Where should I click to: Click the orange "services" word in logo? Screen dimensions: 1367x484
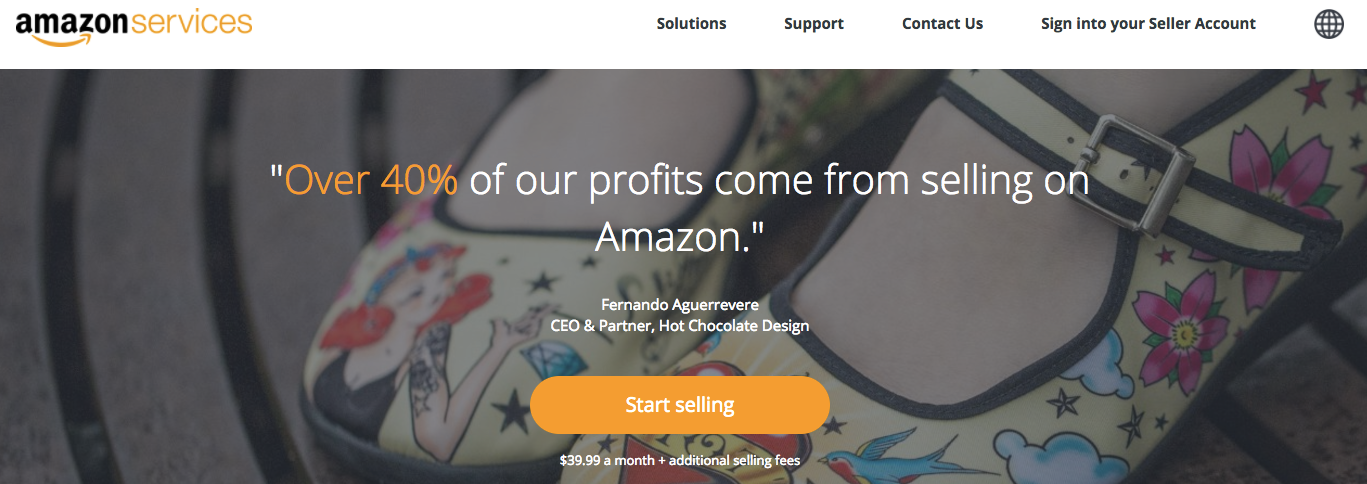pyautogui.click(x=191, y=21)
